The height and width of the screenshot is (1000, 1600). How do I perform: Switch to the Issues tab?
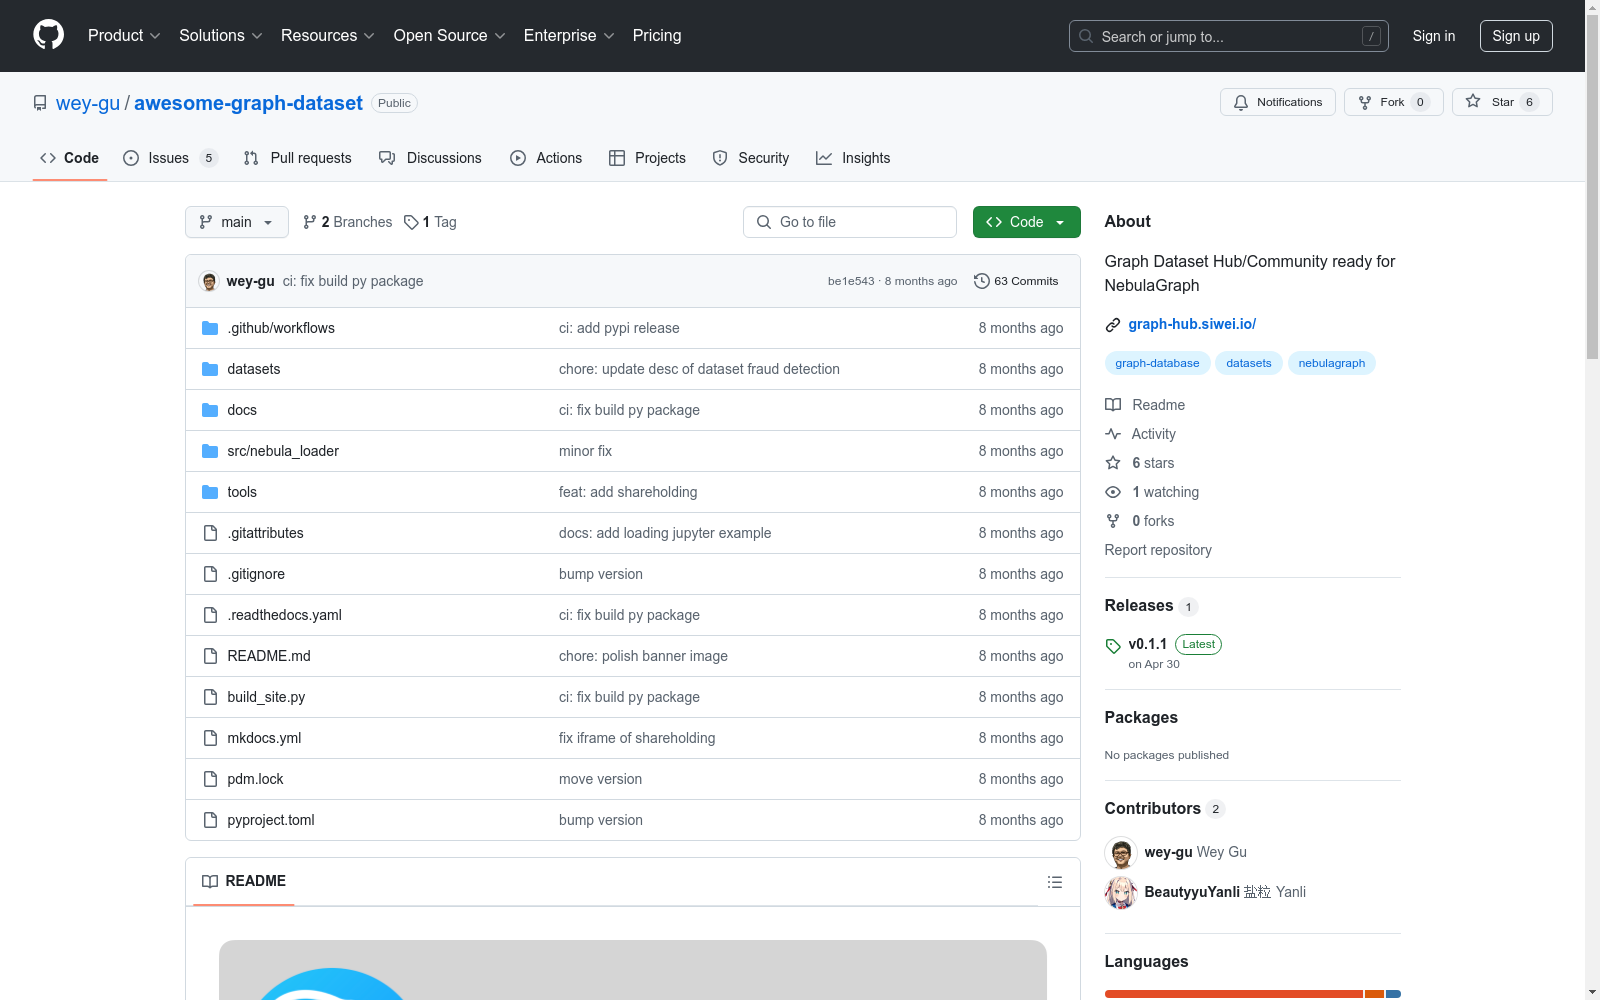pyautogui.click(x=170, y=158)
